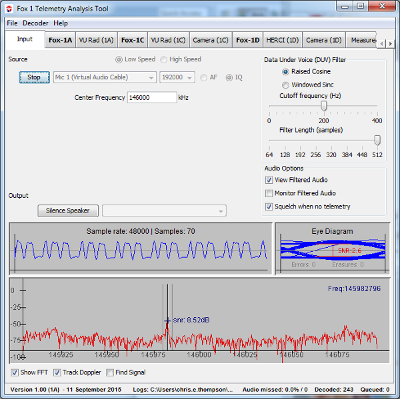Switch to the Fox-1A tab

tap(60, 40)
